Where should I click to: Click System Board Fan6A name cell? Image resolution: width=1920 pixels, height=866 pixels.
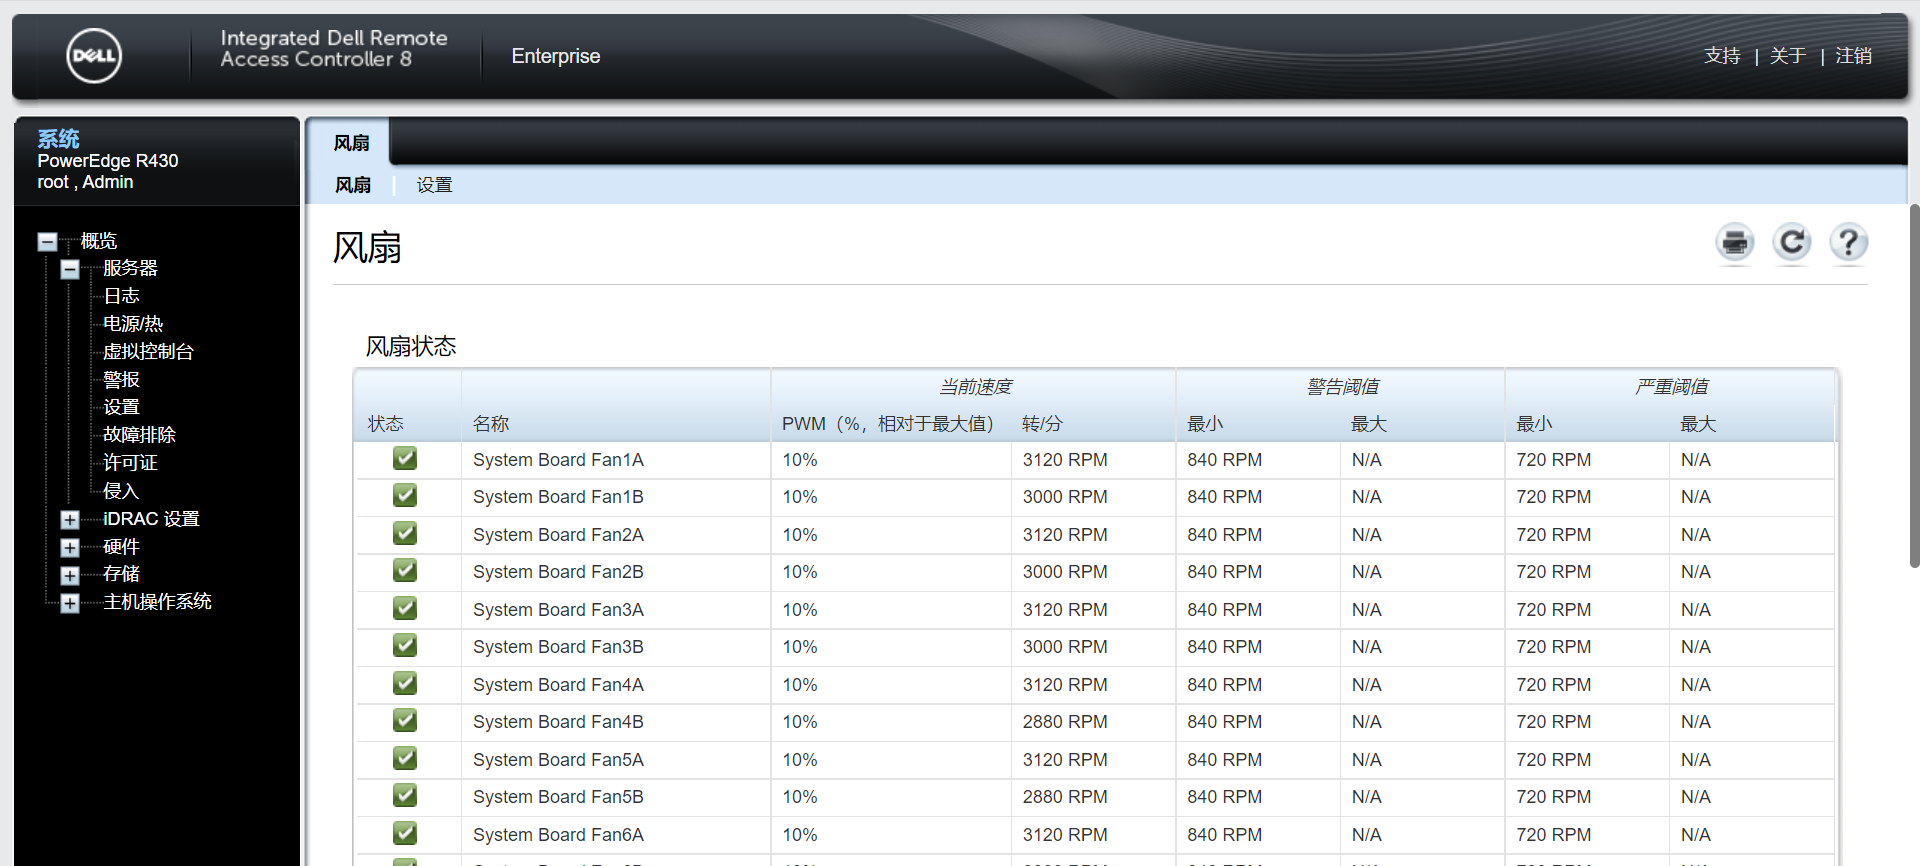click(558, 835)
